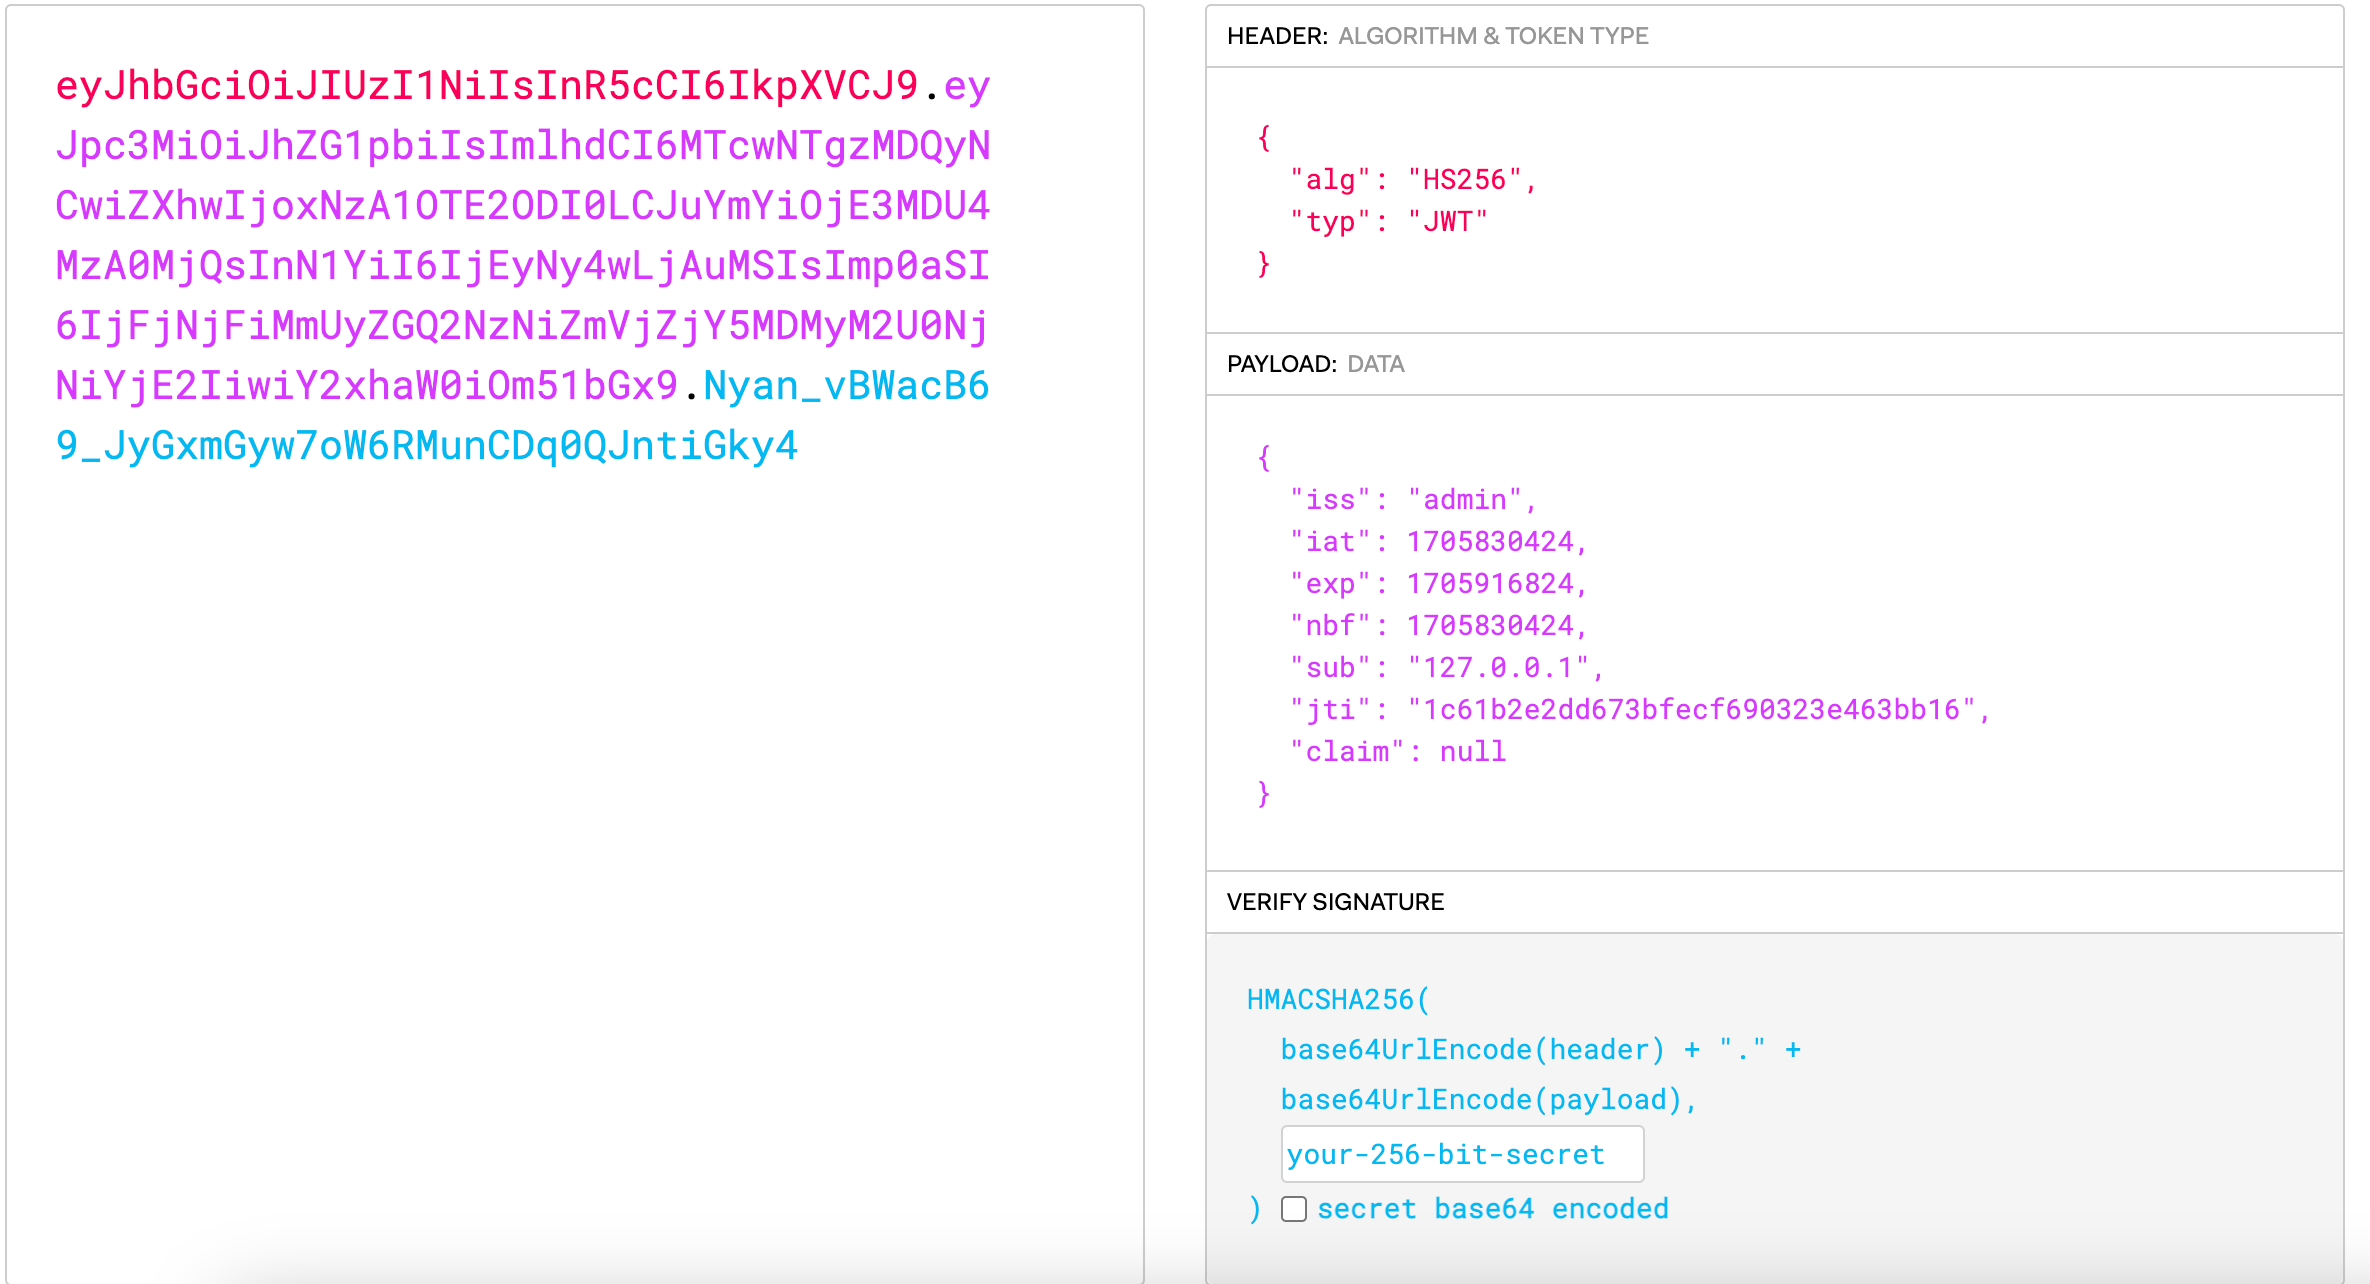Click the "alg": "HS256" line in header

(x=1412, y=180)
